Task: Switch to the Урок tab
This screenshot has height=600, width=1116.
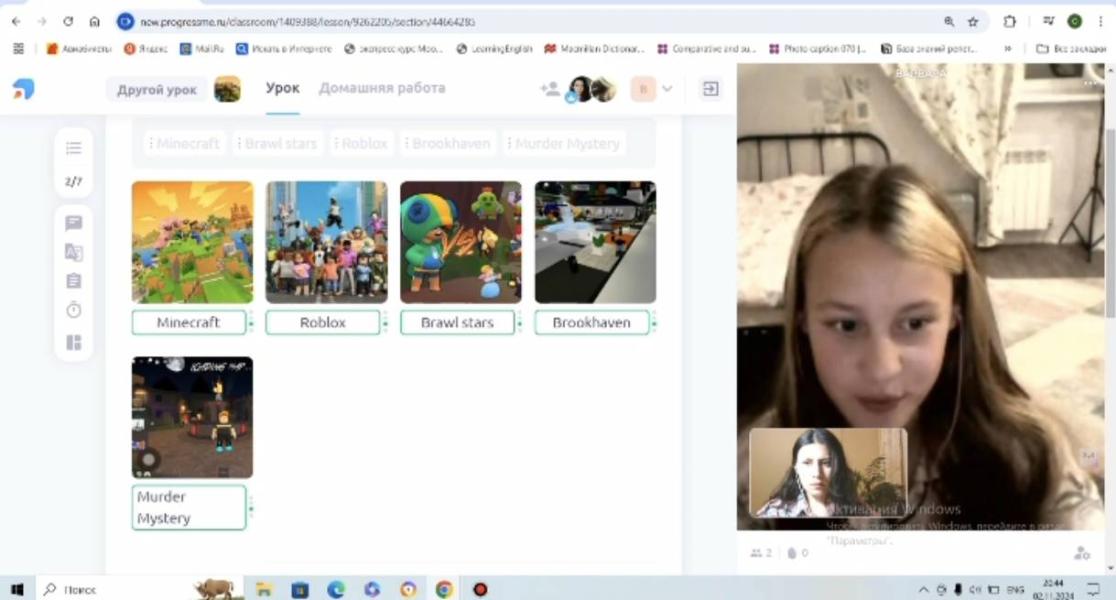Action: 282,88
